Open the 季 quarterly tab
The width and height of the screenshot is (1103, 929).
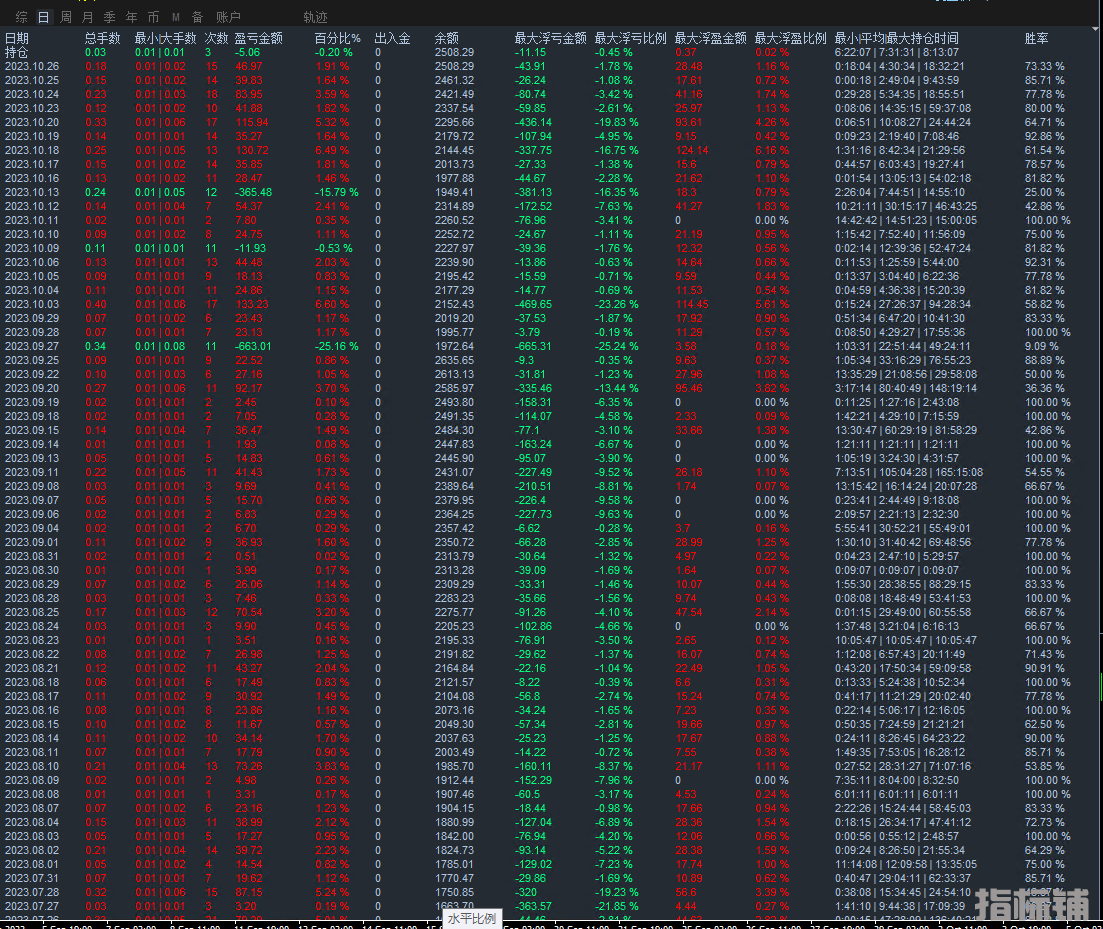[110, 18]
